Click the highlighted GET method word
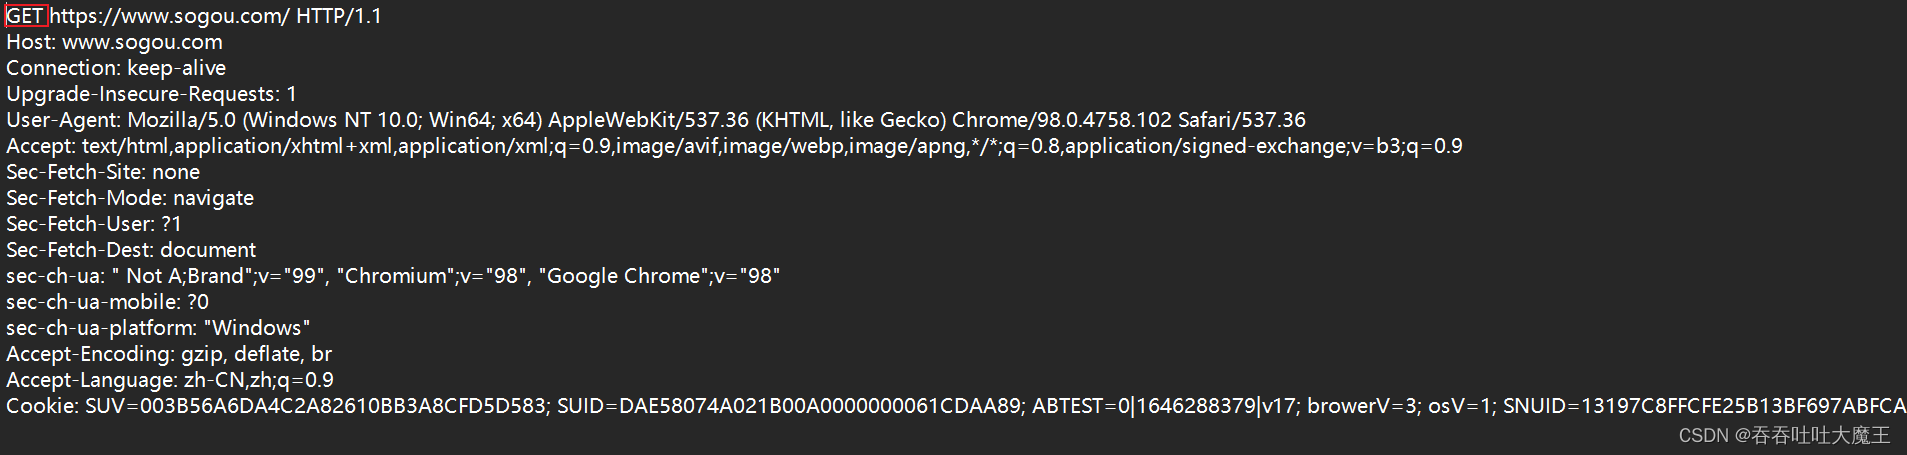 point(25,16)
